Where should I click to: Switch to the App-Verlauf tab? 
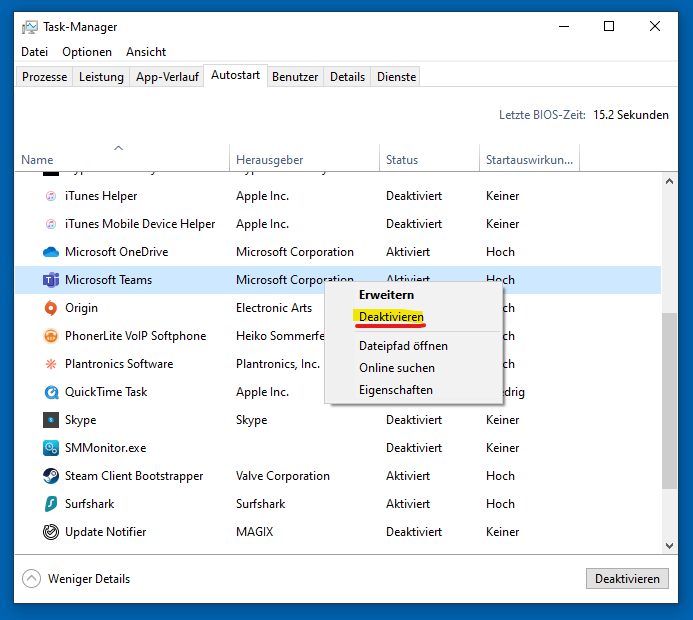[167, 77]
